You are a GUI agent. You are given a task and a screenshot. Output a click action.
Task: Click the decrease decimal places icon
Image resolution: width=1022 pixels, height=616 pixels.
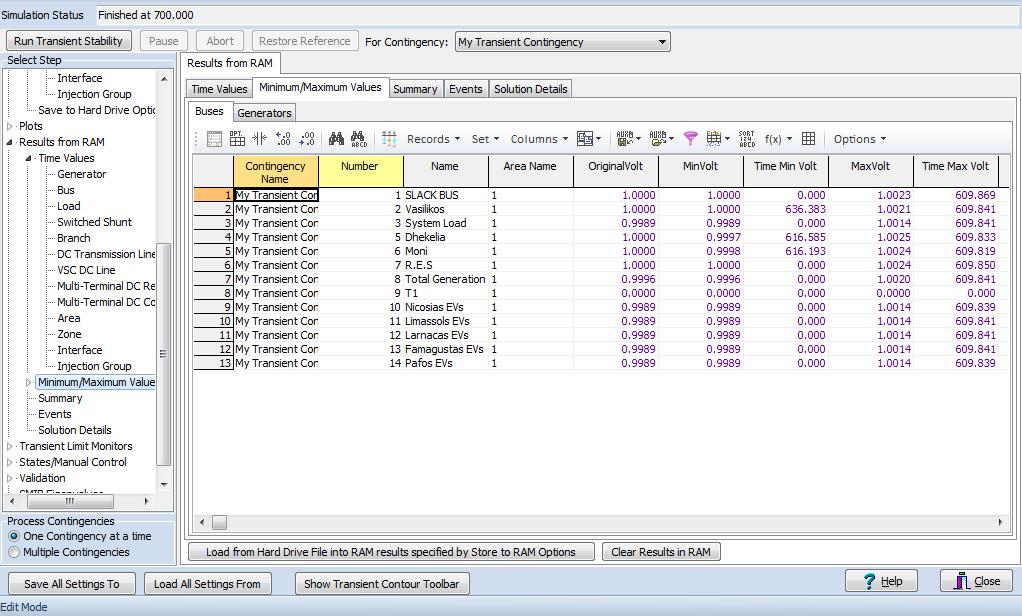pos(307,139)
